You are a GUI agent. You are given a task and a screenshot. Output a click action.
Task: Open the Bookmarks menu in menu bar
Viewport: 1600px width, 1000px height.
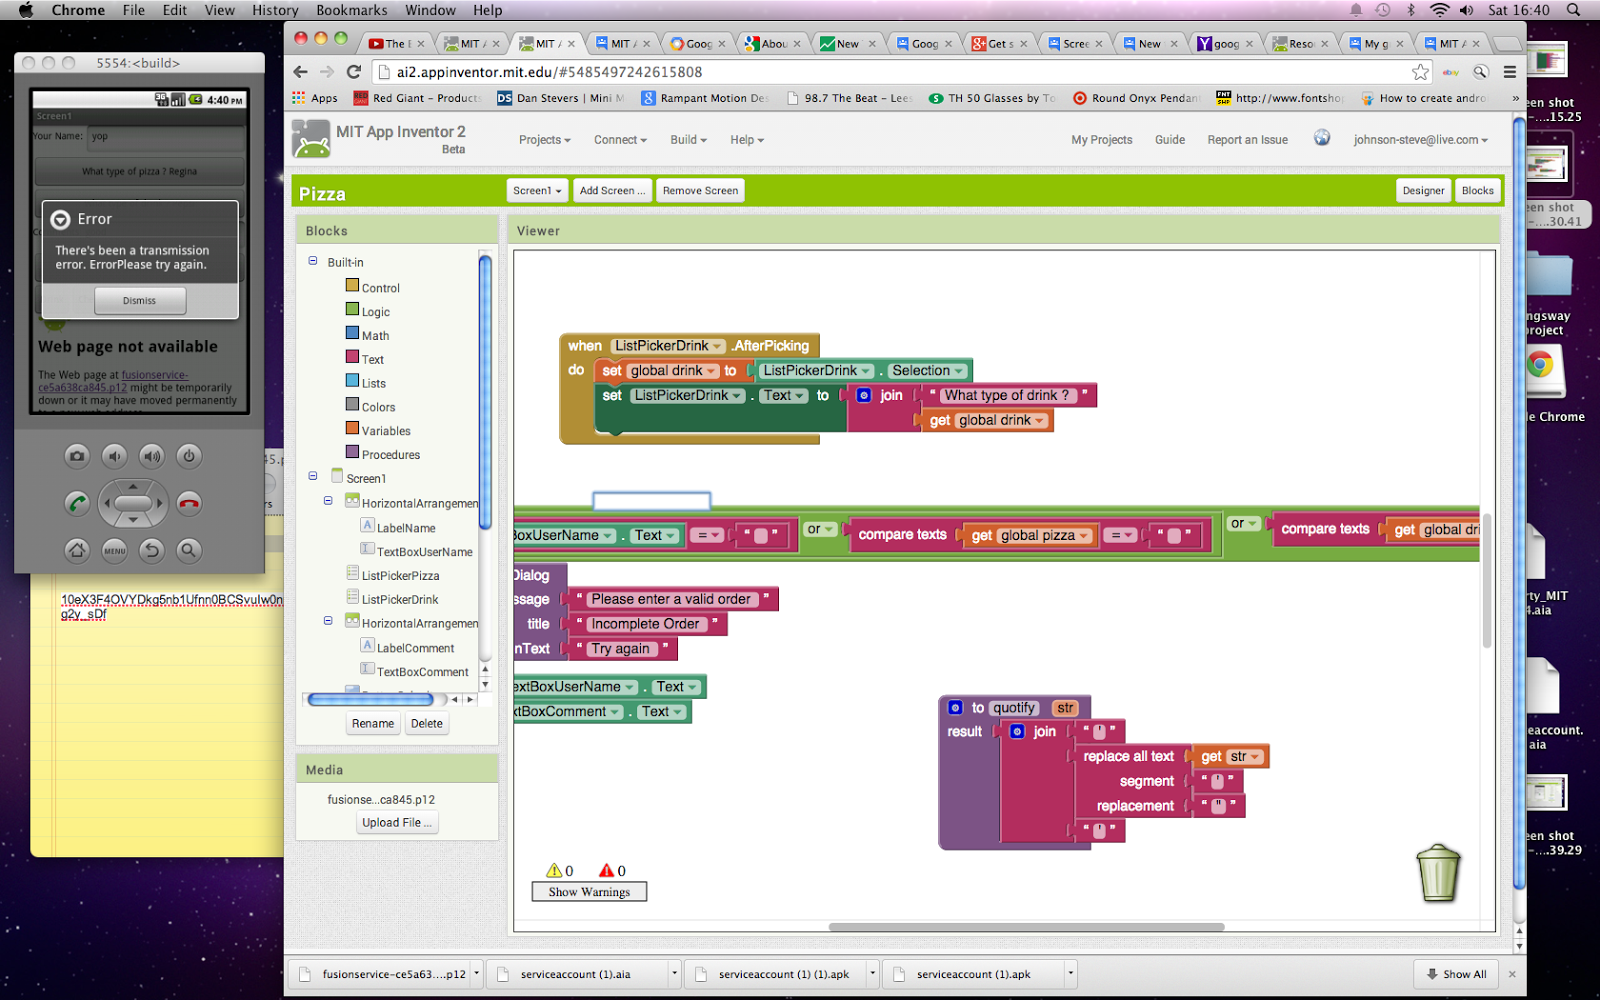351,10
